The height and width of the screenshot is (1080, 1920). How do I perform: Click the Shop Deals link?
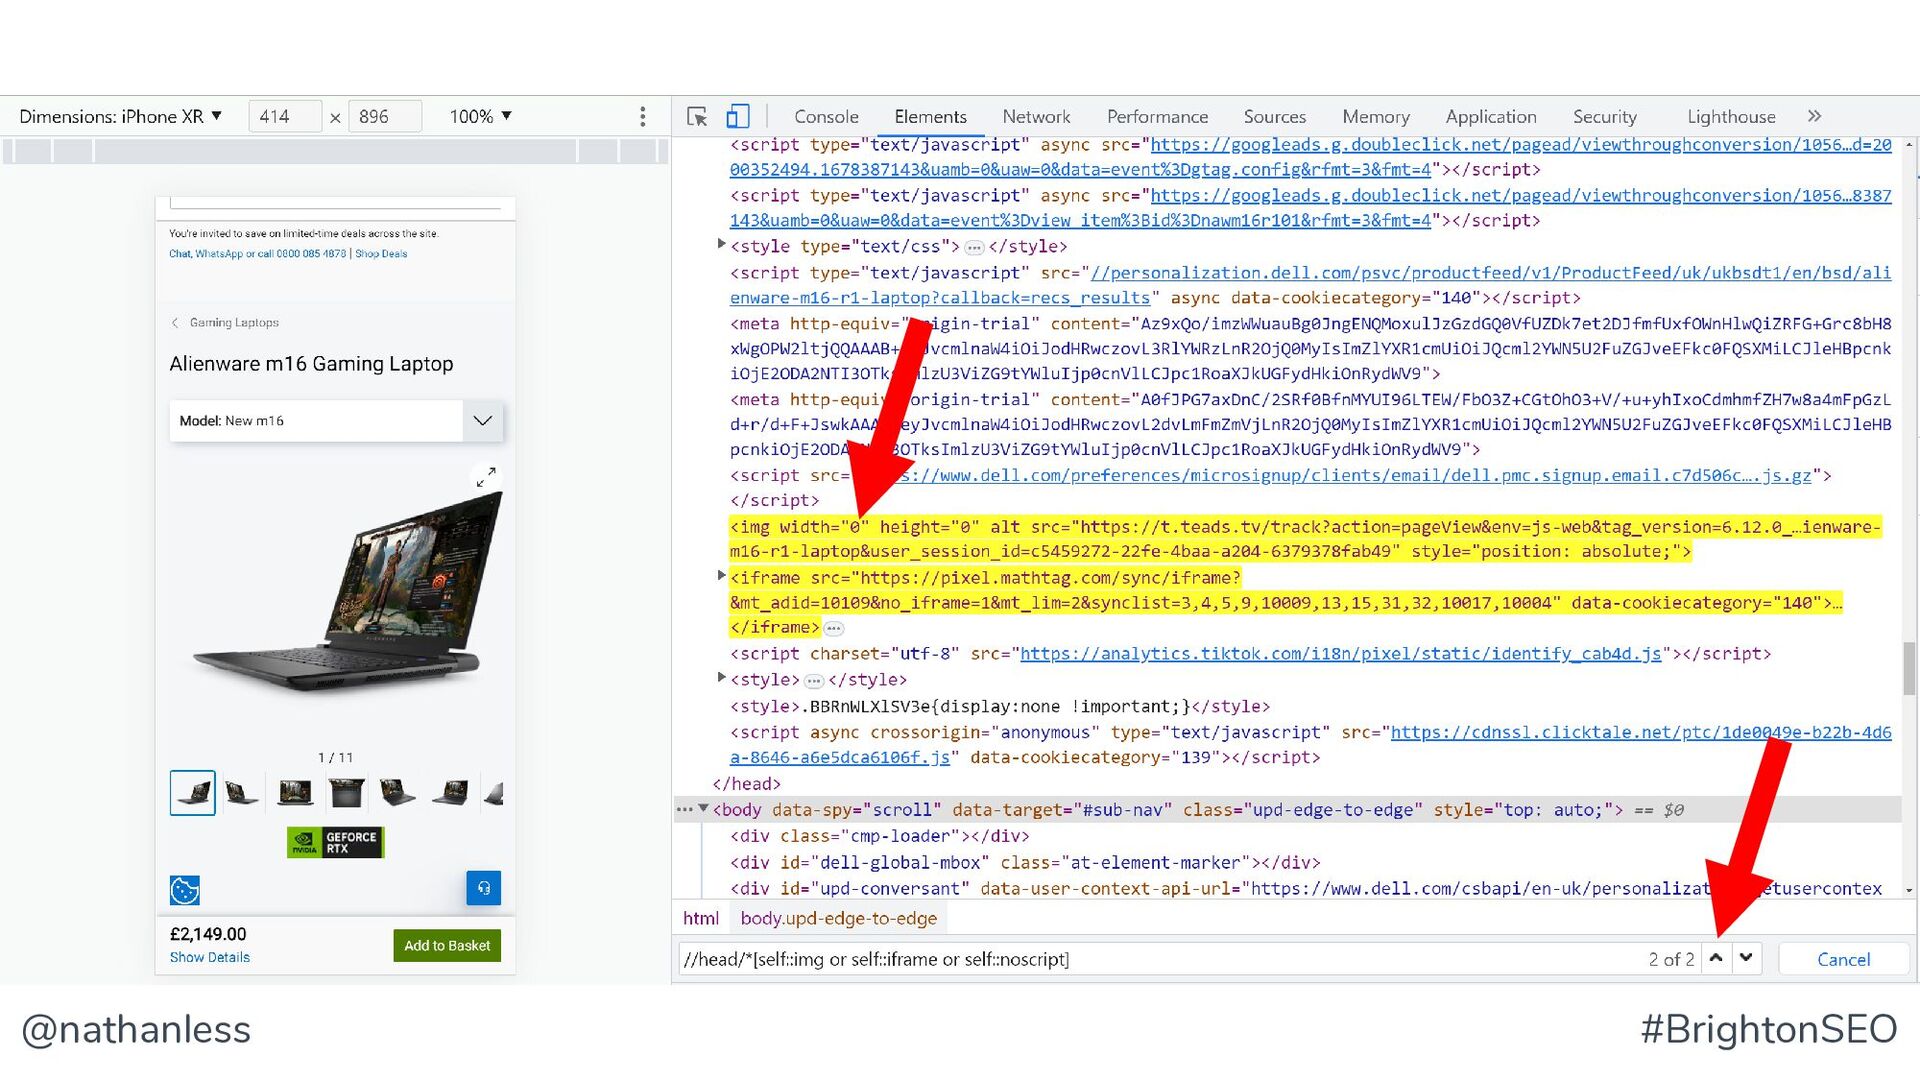pos(381,254)
